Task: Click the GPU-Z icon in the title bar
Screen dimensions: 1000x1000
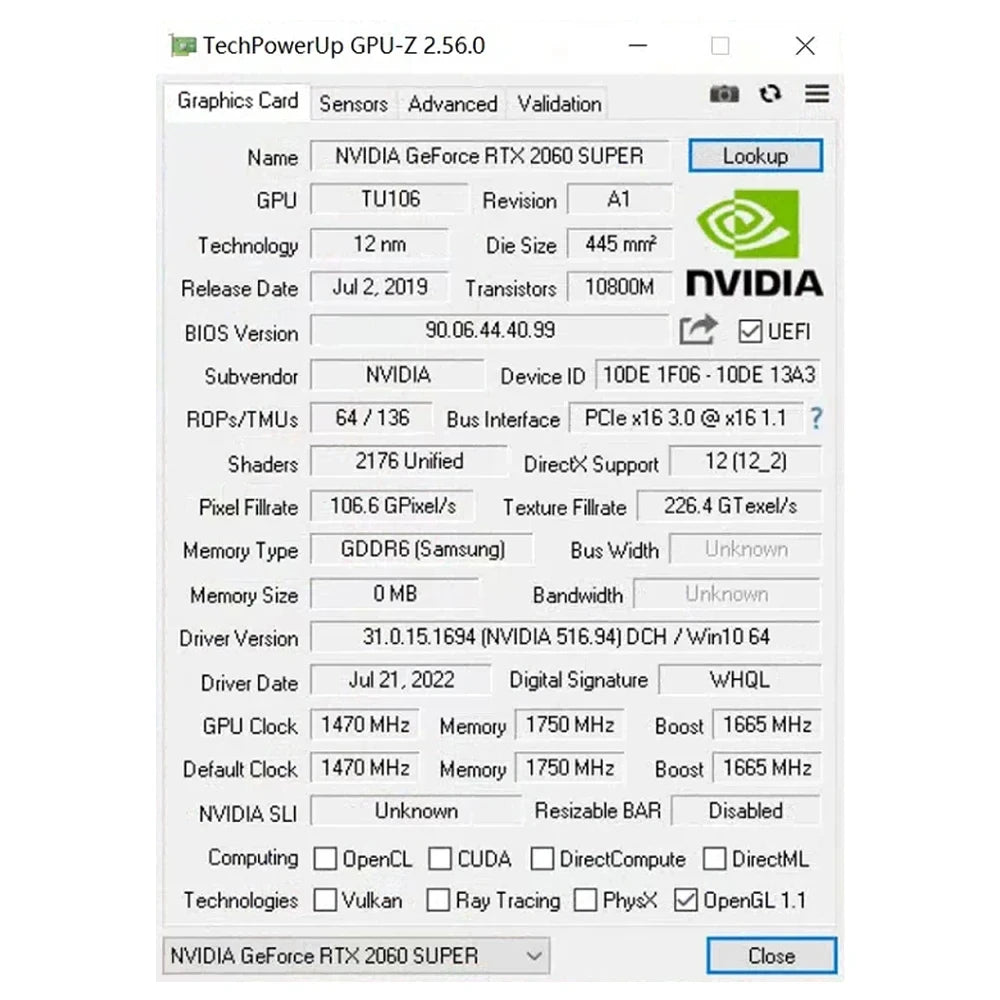Action: 182,45
